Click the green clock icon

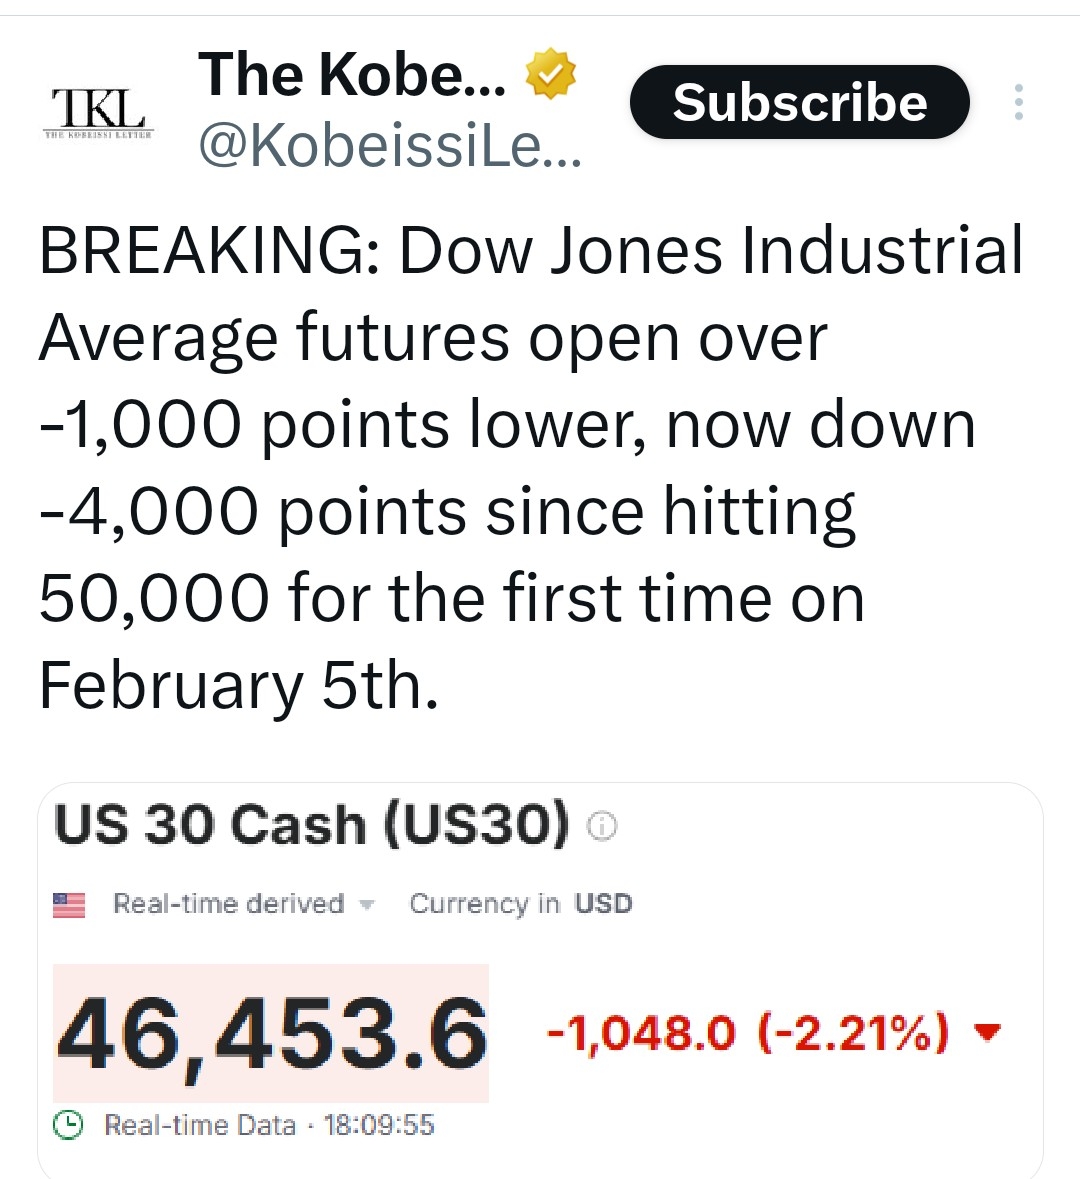click(x=69, y=1125)
